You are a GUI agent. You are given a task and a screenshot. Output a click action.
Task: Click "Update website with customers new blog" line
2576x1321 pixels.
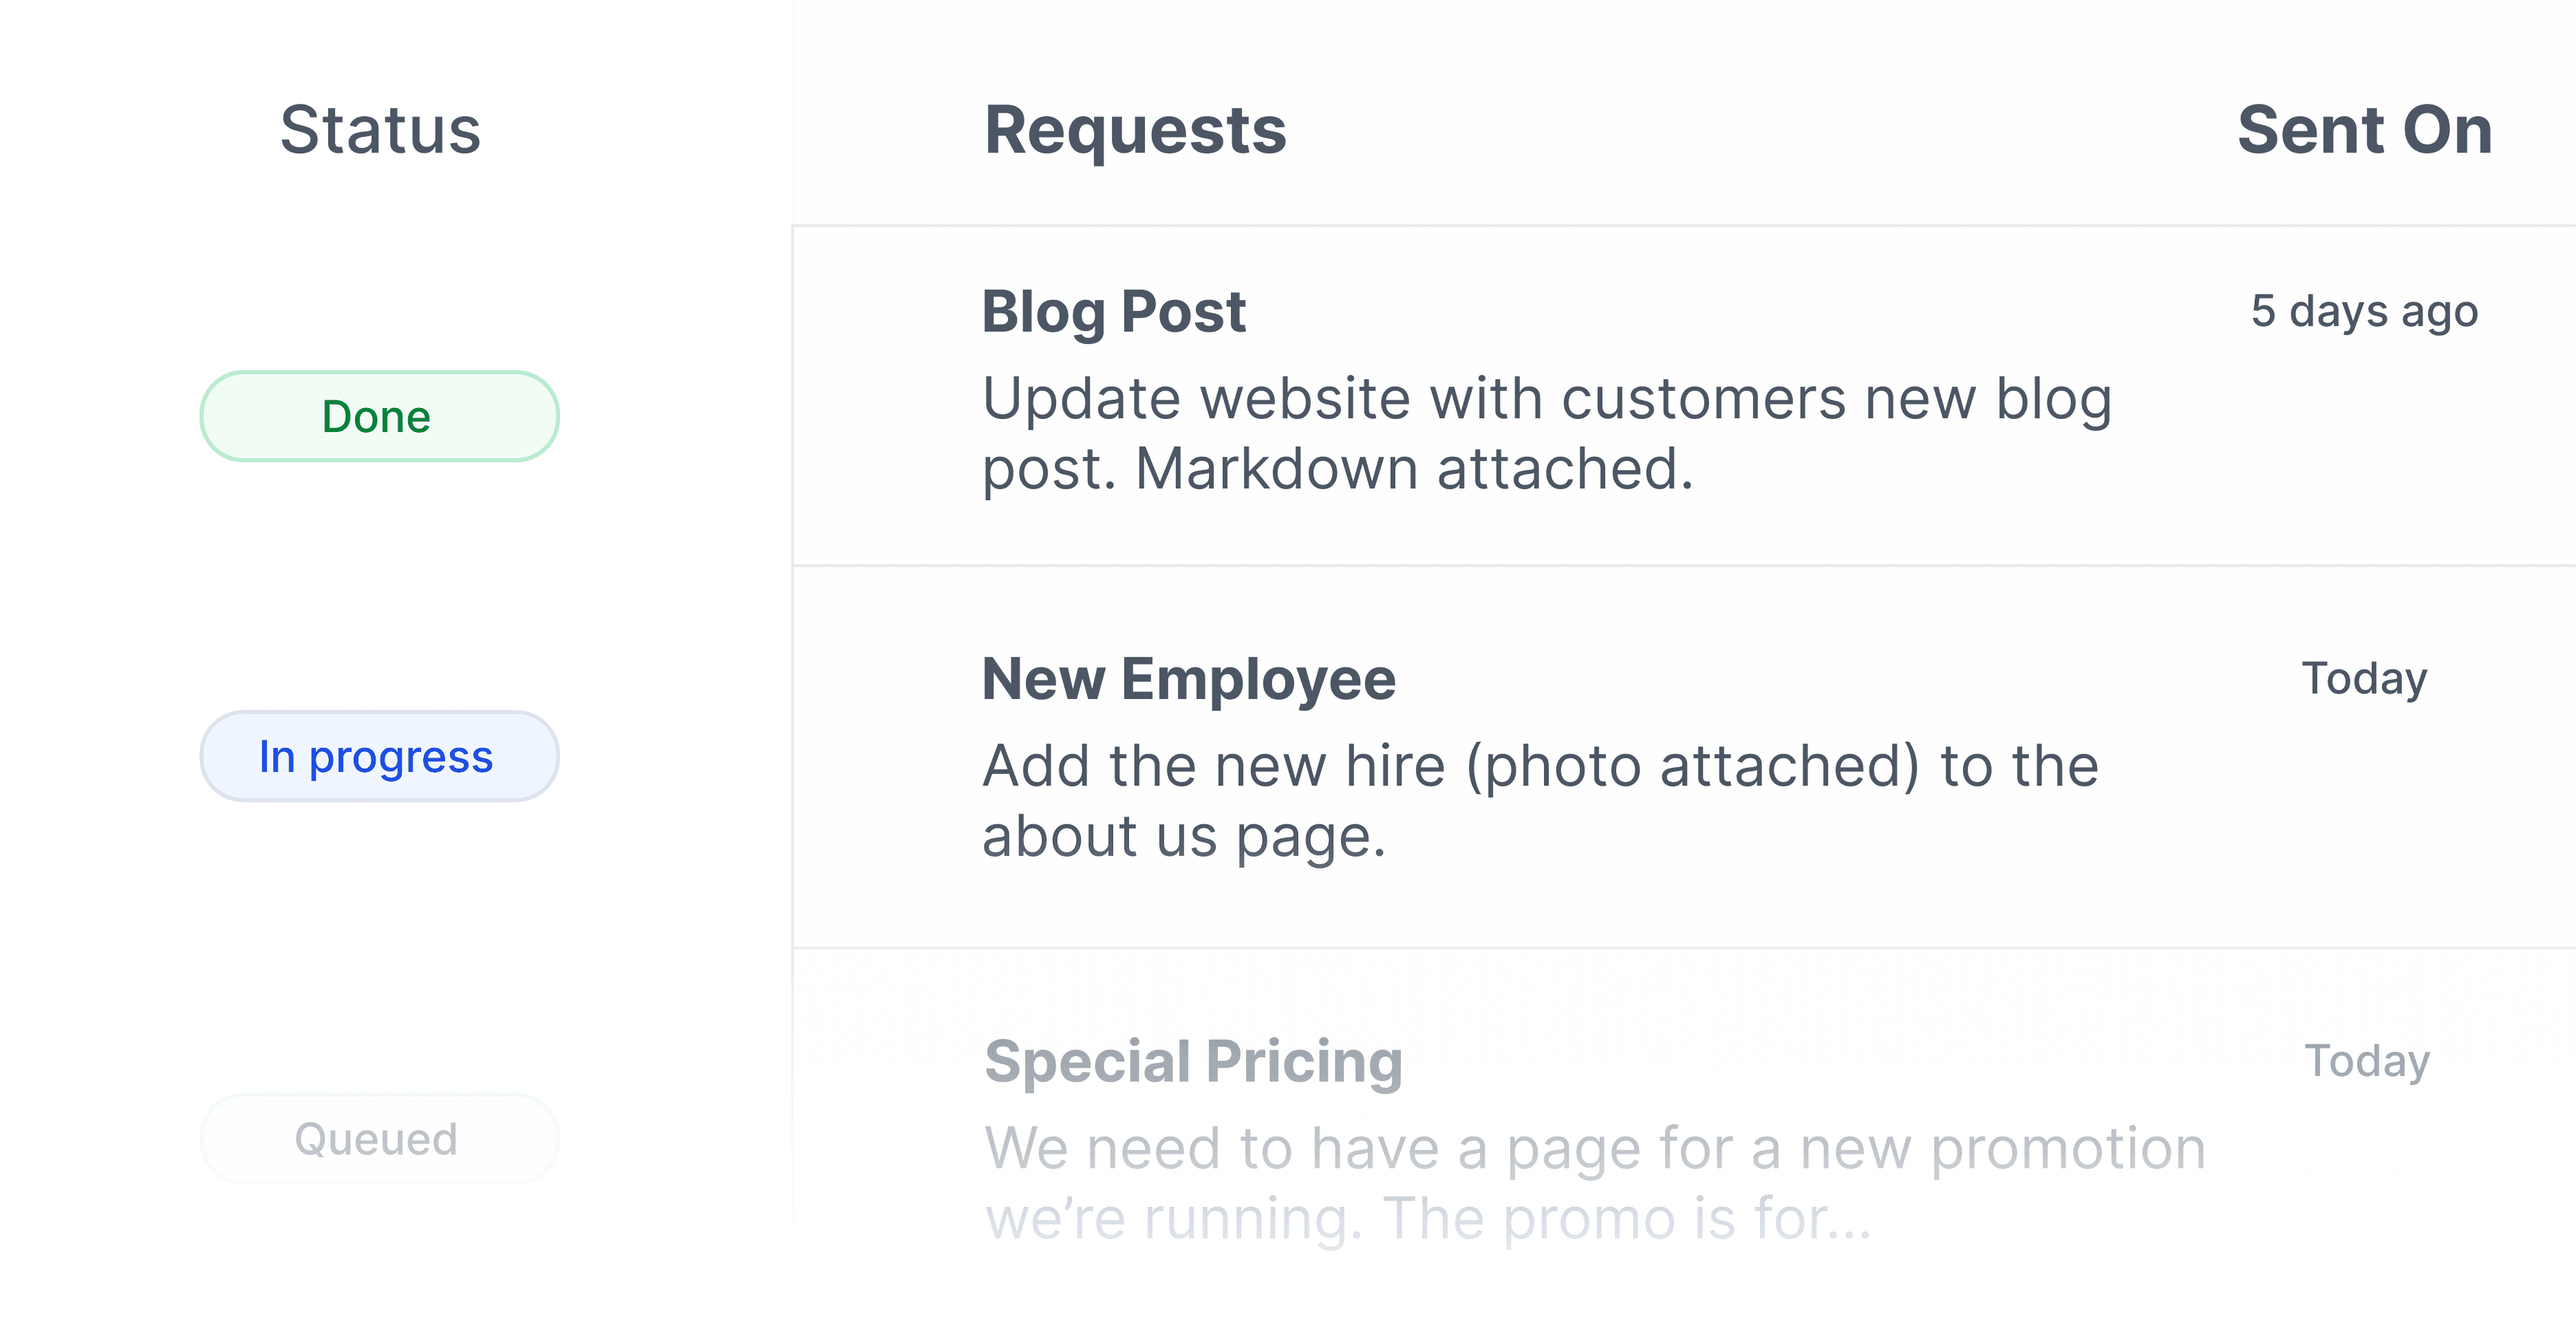coord(1546,398)
